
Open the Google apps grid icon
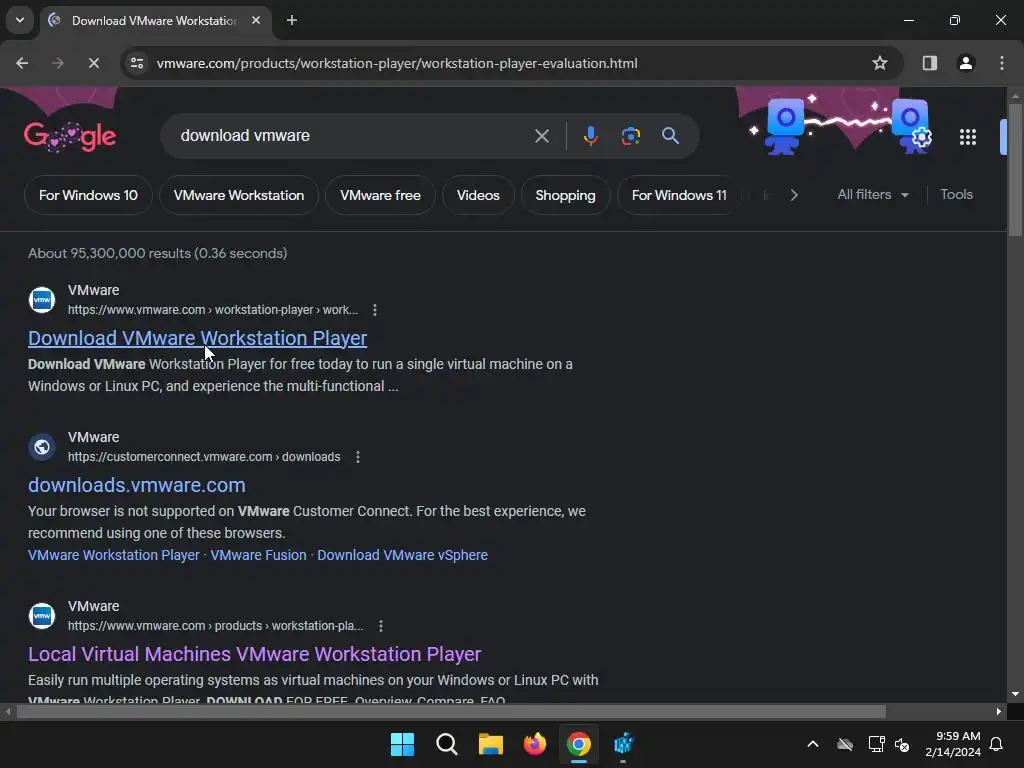[x=967, y=136]
